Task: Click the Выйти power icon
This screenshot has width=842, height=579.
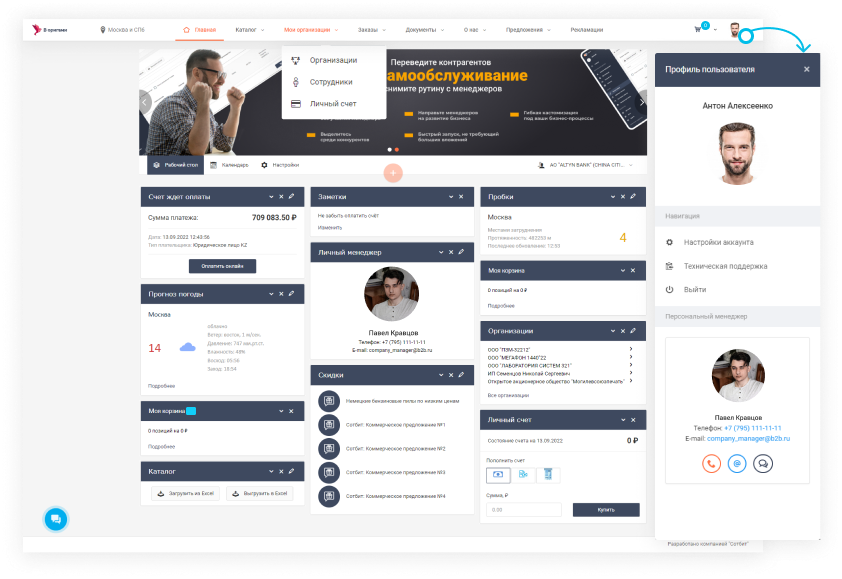Action: [670, 289]
